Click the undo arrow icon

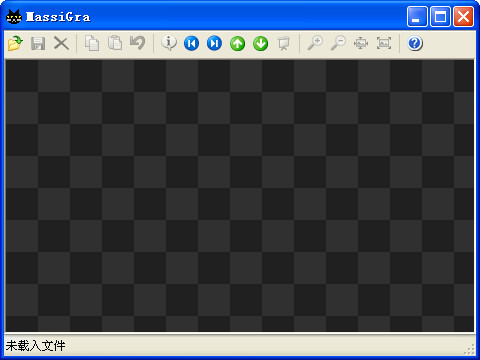[x=138, y=43]
